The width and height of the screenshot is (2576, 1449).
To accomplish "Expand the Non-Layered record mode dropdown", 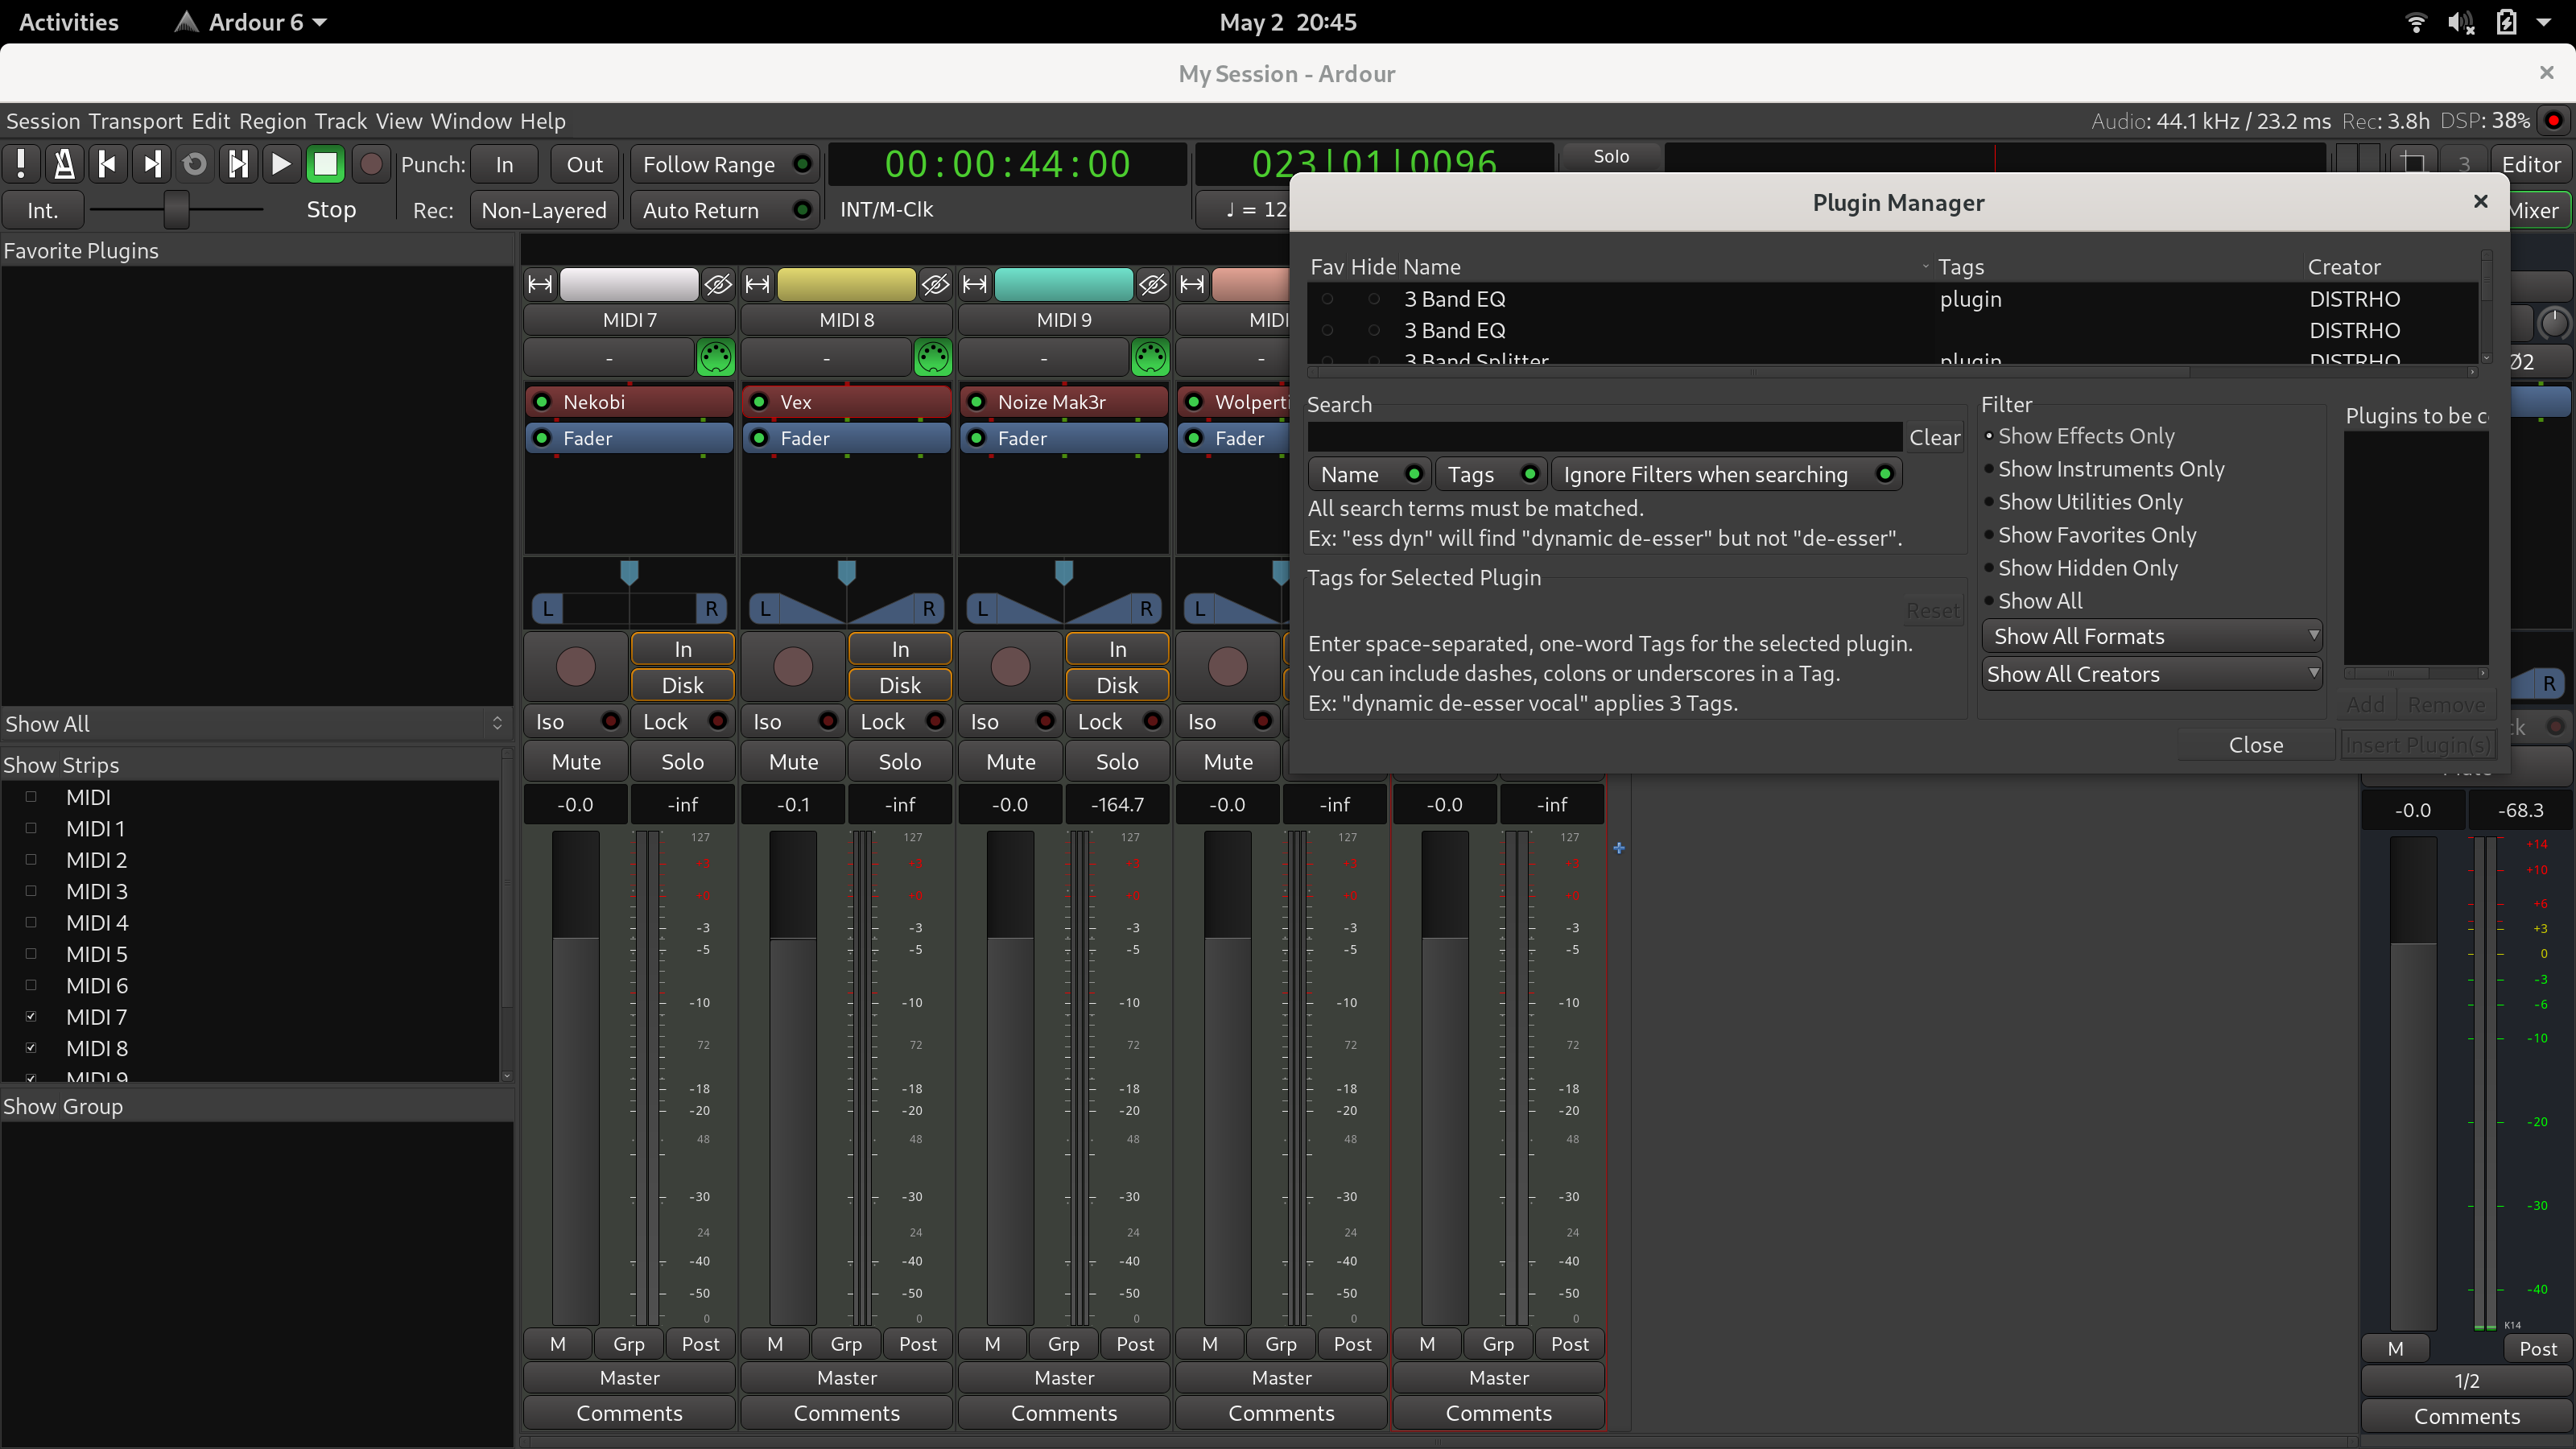I will pos(543,210).
